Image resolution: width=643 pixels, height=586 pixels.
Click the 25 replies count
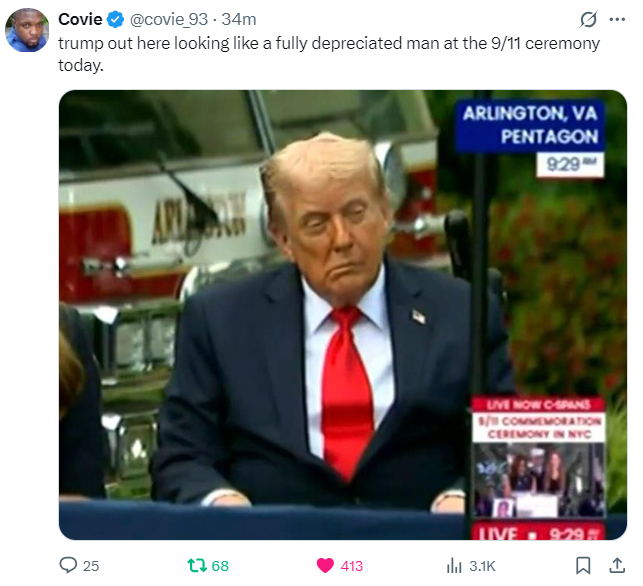coord(91,566)
